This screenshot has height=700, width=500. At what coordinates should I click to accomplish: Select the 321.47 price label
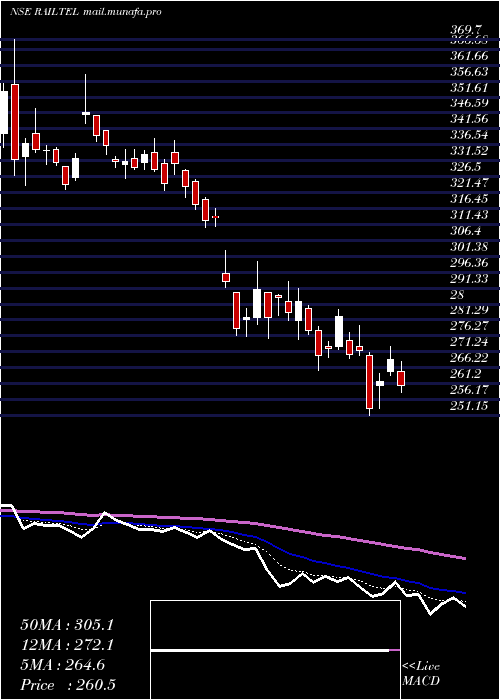point(470,183)
